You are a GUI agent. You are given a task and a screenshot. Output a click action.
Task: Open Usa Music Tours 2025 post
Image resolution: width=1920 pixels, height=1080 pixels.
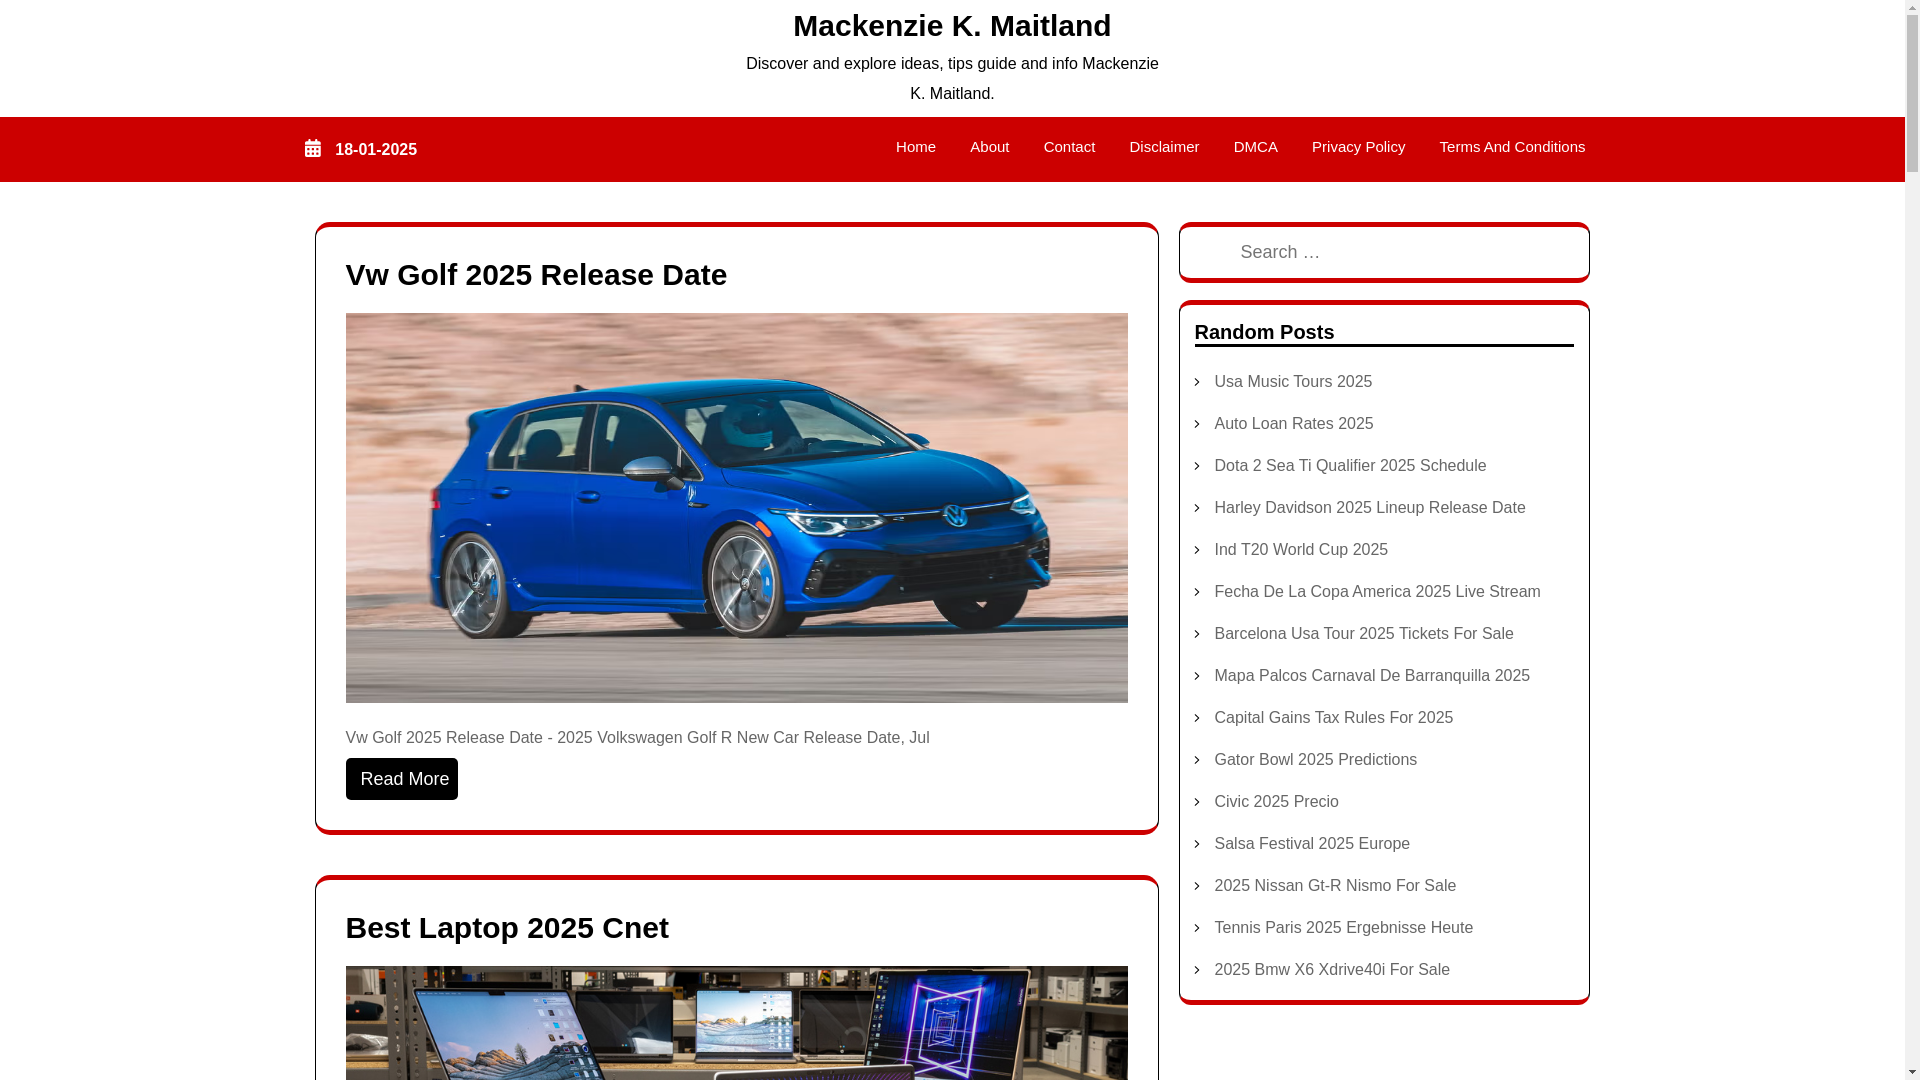1292,382
